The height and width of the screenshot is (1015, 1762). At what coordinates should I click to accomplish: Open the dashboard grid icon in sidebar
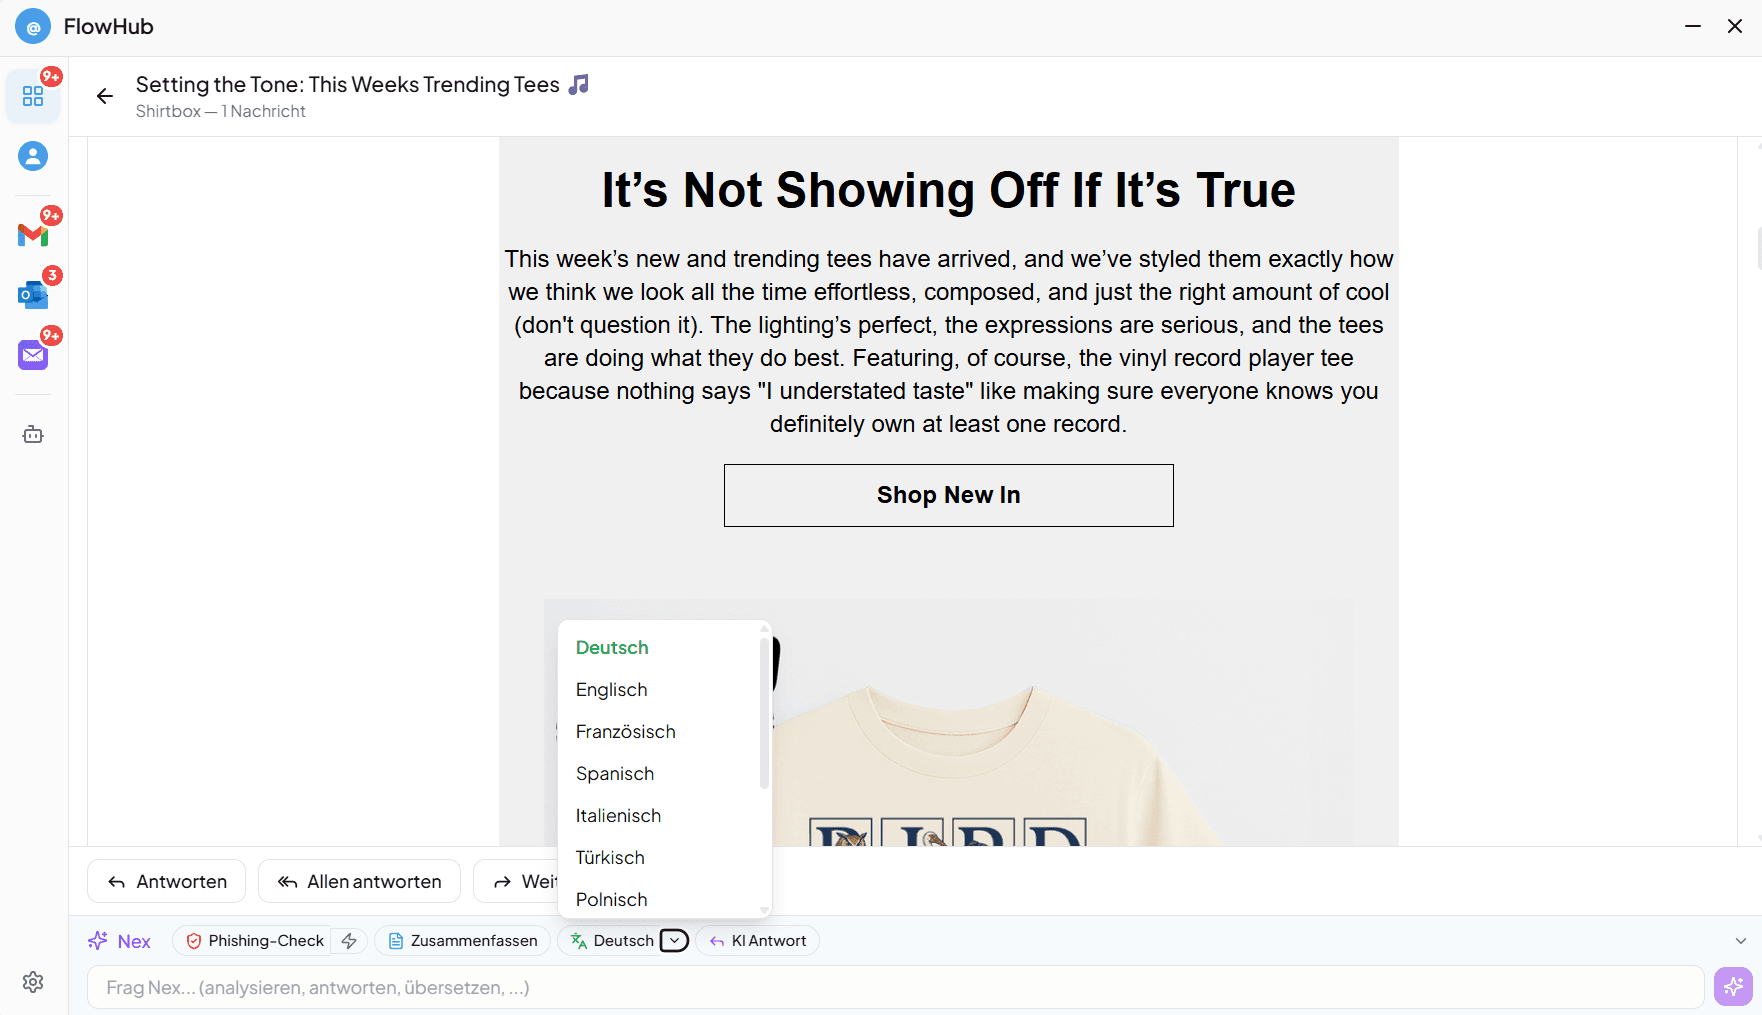click(33, 96)
